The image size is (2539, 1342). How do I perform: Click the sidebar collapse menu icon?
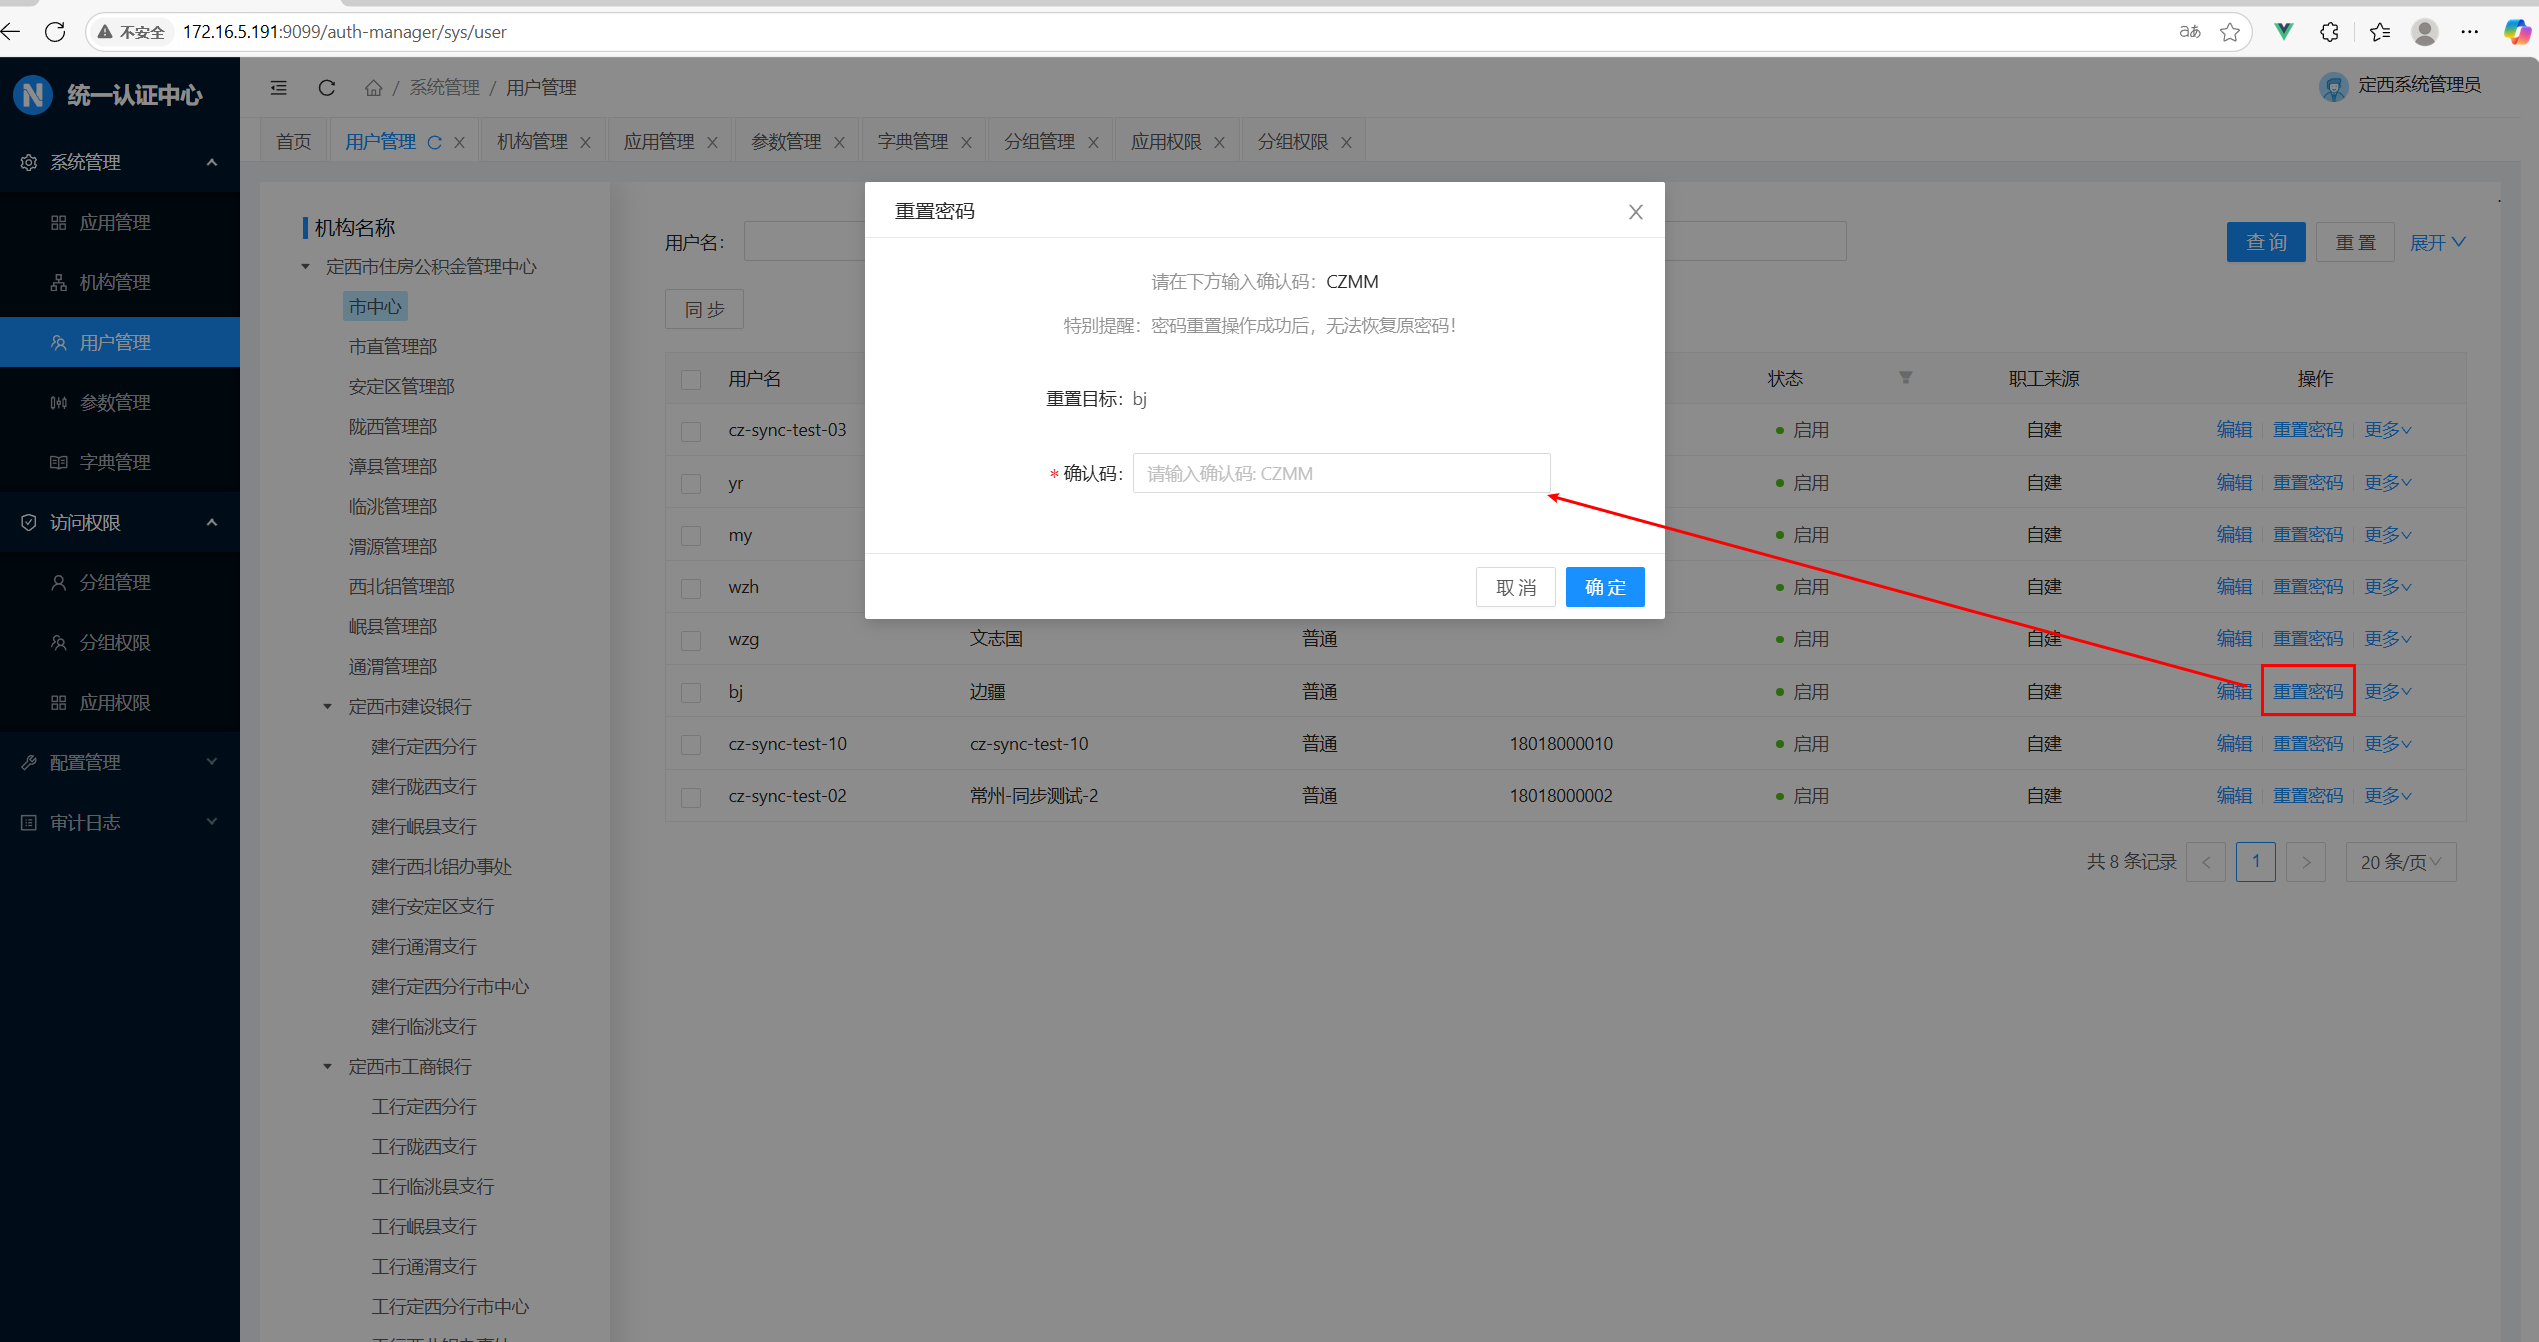[x=279, y=88]
